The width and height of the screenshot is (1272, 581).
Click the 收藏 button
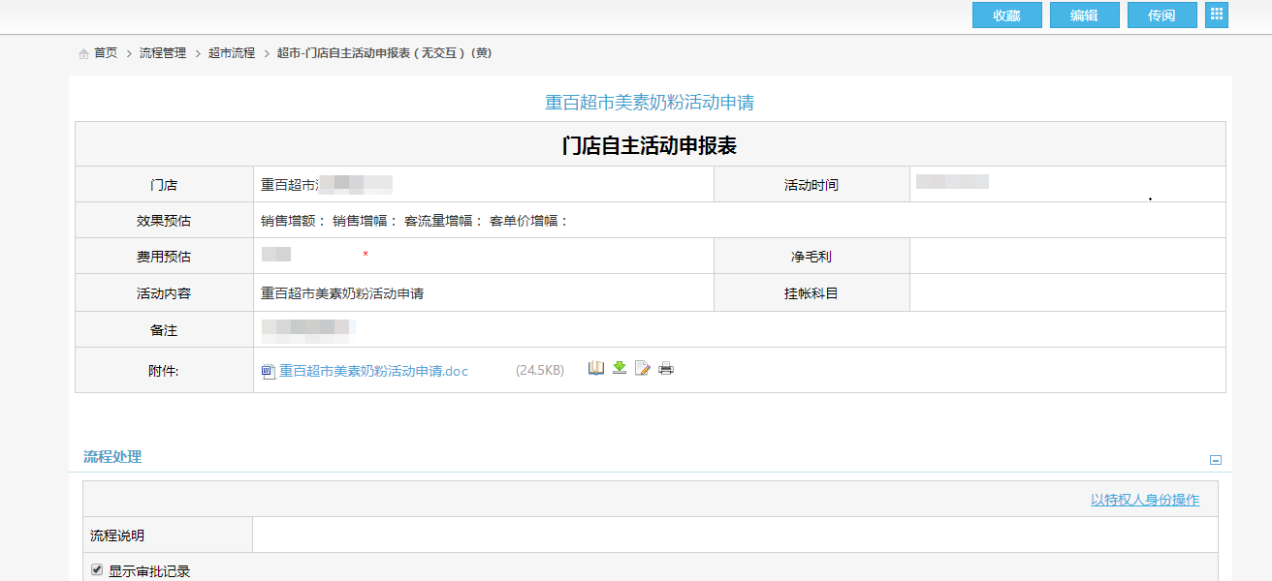coord(1006,15)
